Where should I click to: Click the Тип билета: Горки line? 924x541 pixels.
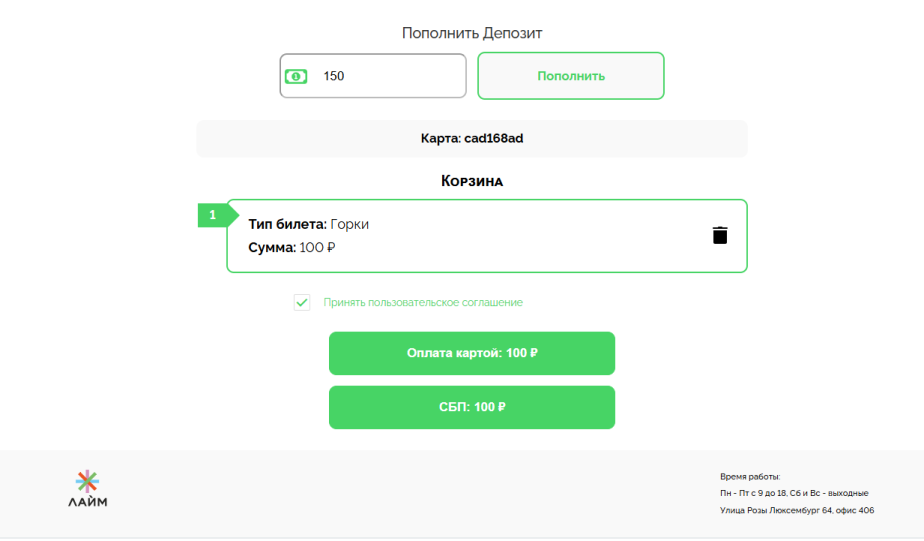point(309,224)
